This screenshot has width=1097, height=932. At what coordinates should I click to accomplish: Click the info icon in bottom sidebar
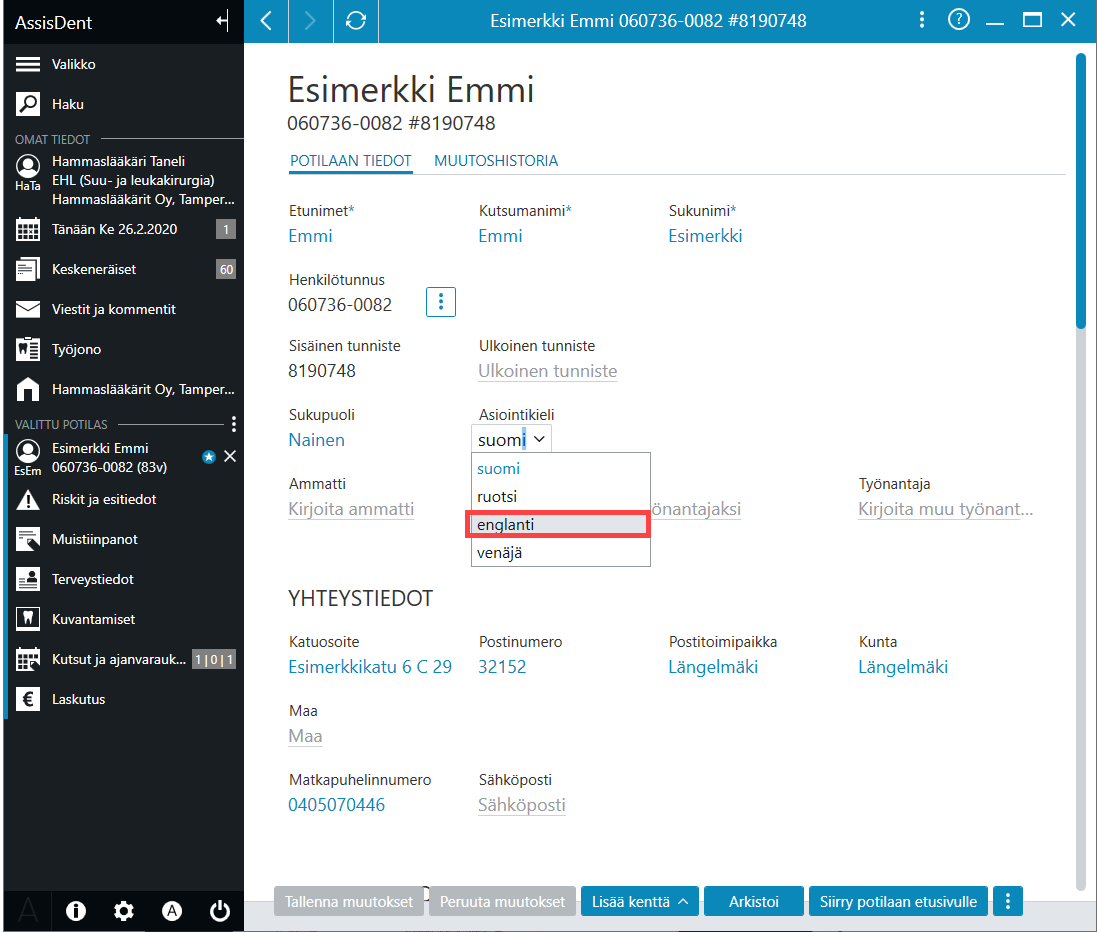pyautogui.click(x=76, y=910)
